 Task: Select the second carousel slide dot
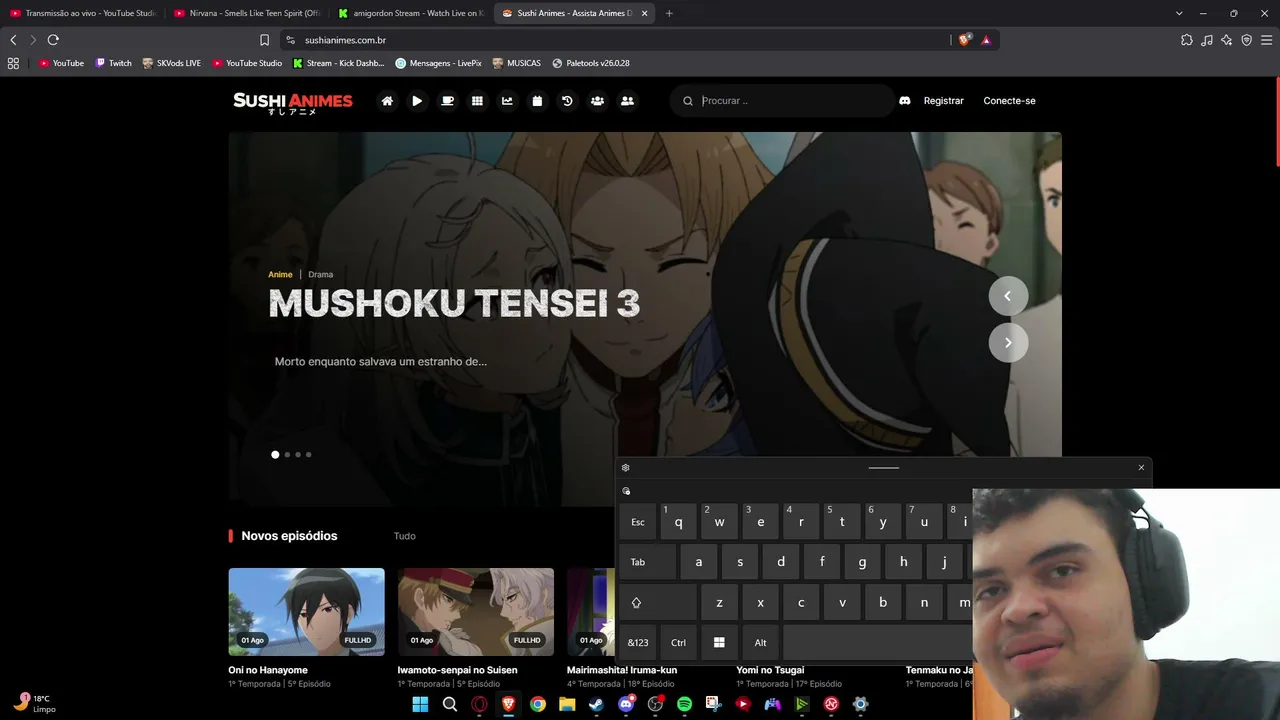[287, 455]
